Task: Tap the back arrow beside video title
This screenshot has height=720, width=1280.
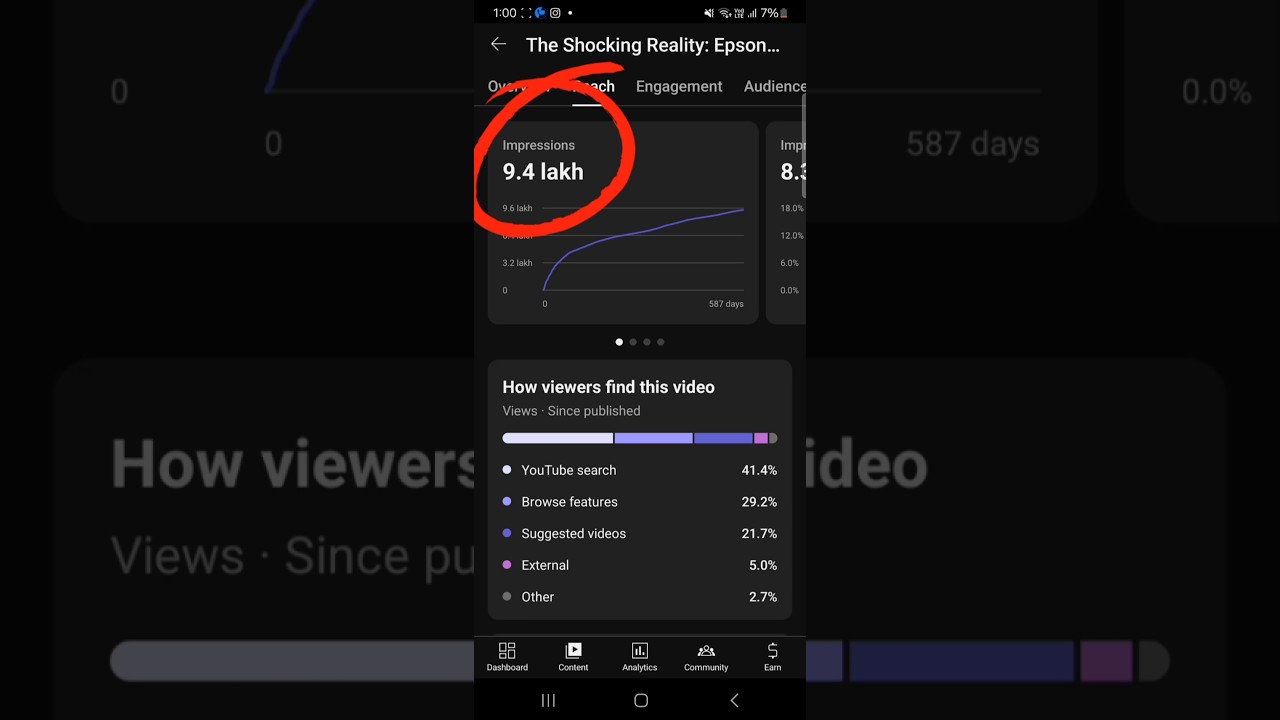Action: tap(498, 44)
